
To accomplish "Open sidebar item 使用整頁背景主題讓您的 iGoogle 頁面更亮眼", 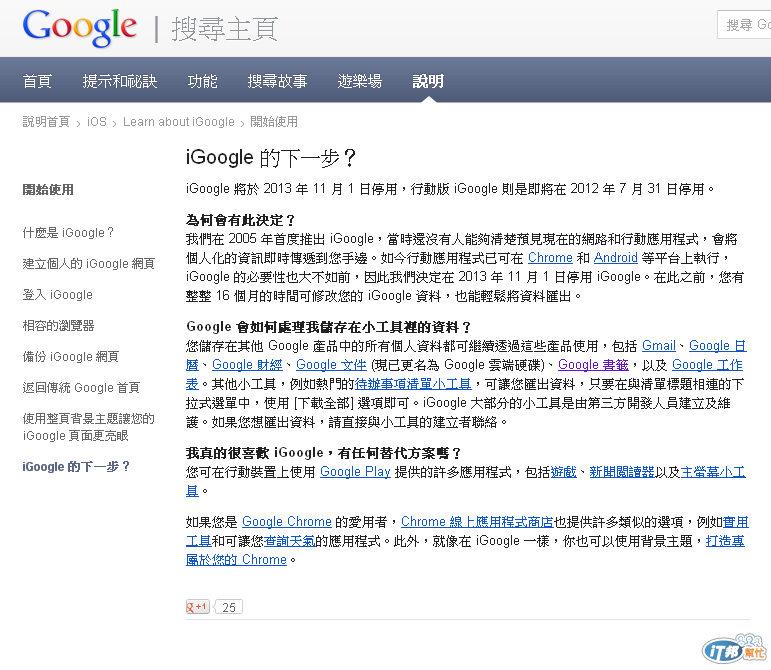I will click(89, 427).
